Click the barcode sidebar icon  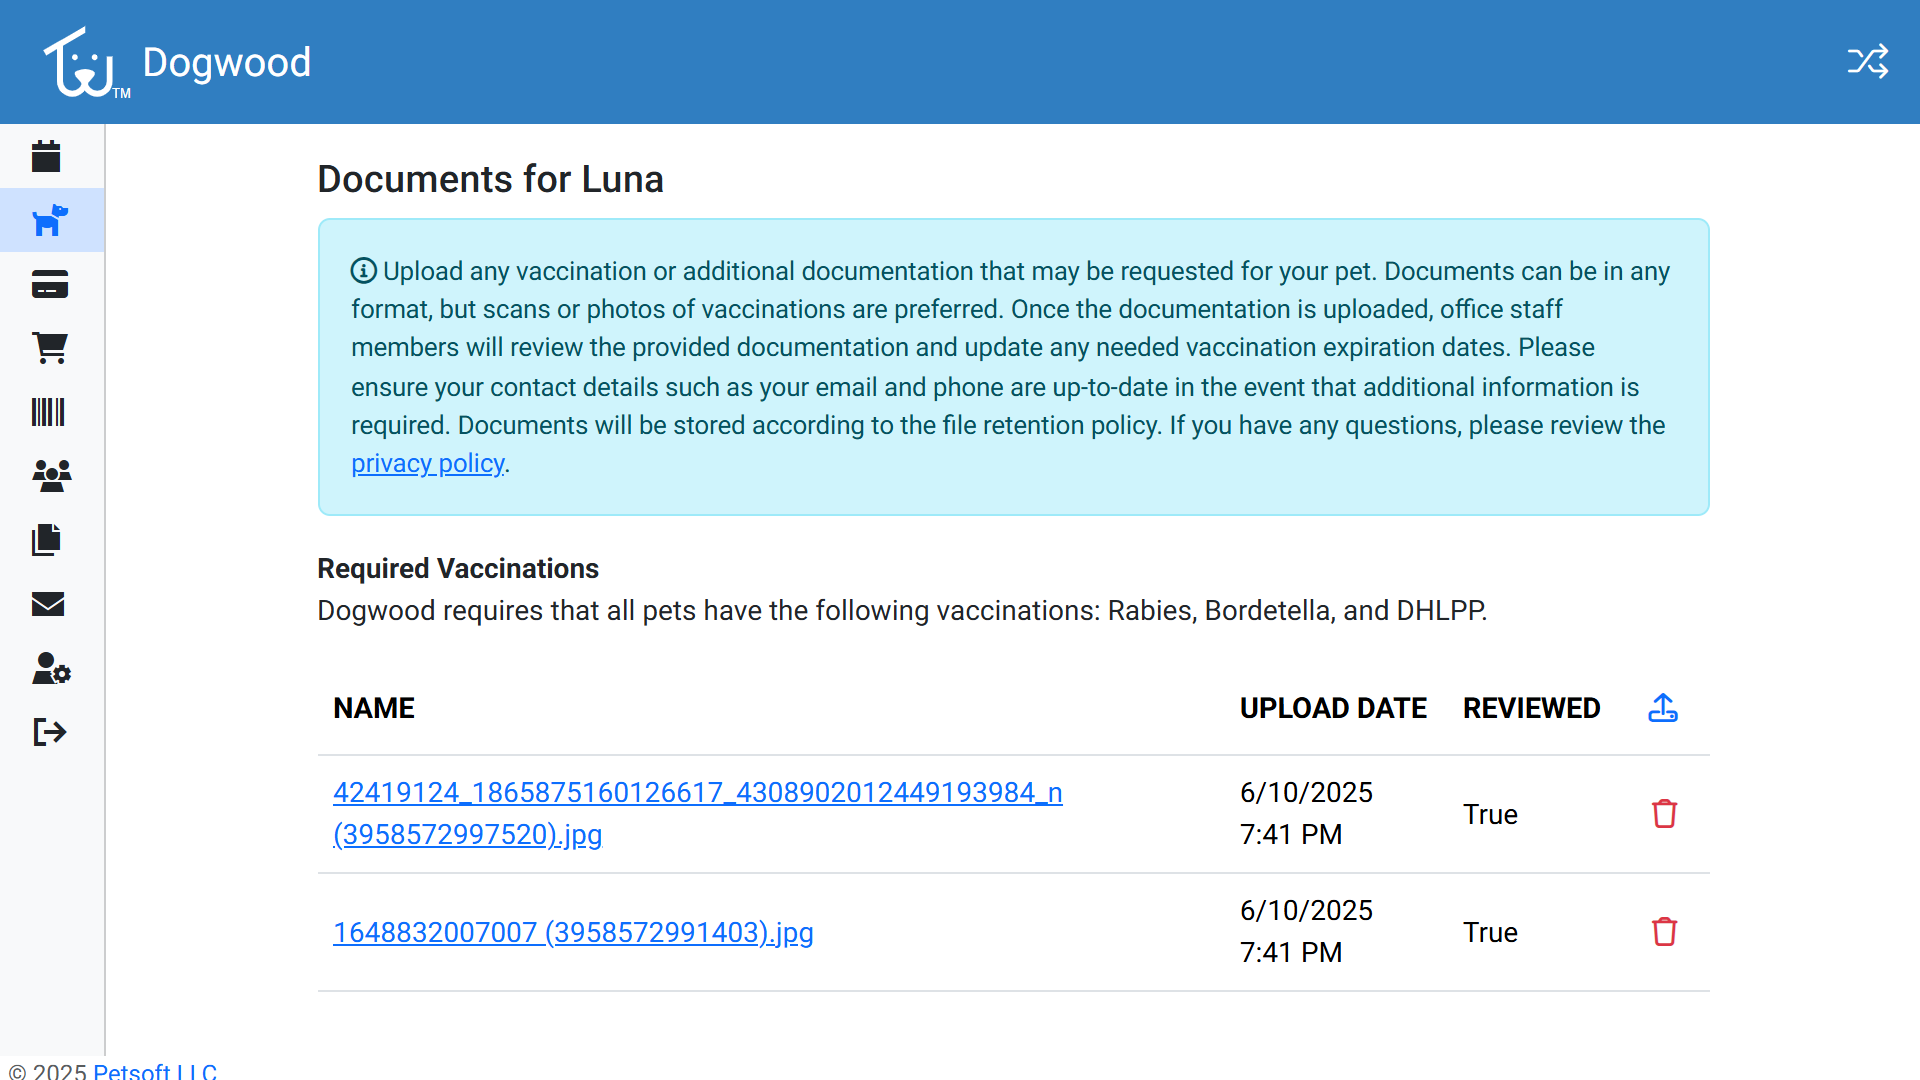(x=48, y=412)
